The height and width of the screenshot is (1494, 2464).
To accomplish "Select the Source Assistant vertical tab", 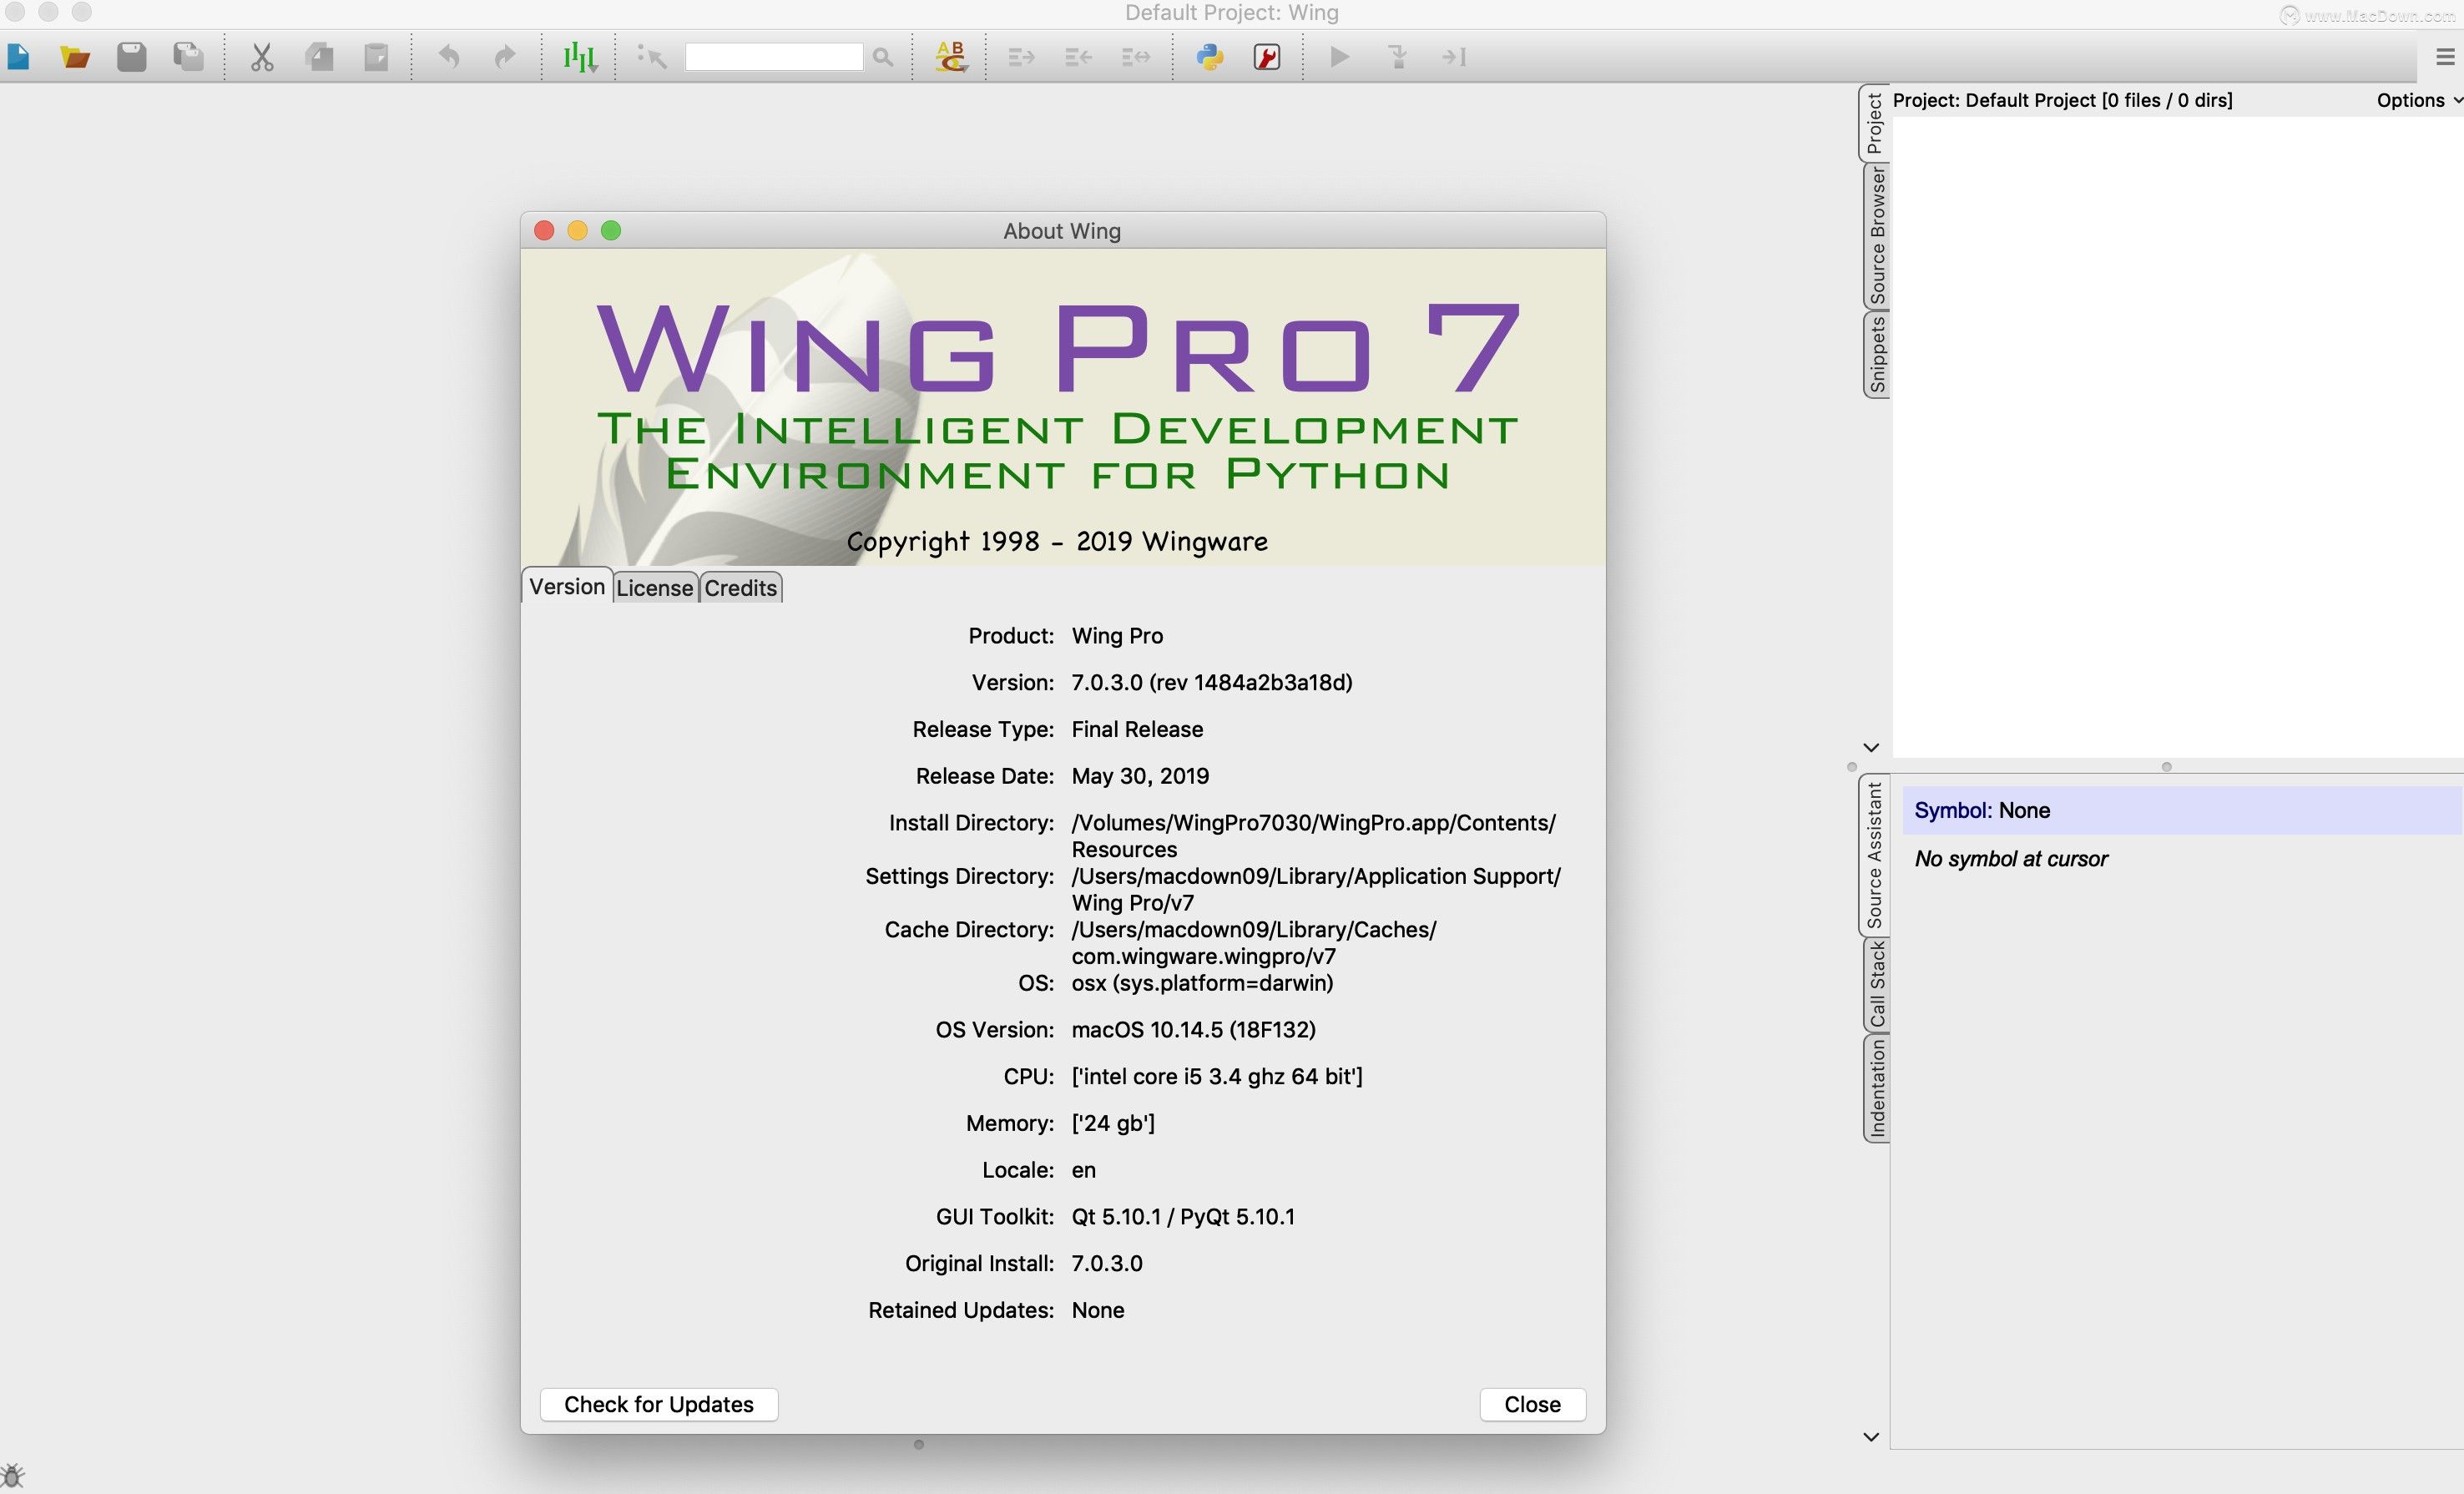I will pyautogui.click(x=1875, y=855).
